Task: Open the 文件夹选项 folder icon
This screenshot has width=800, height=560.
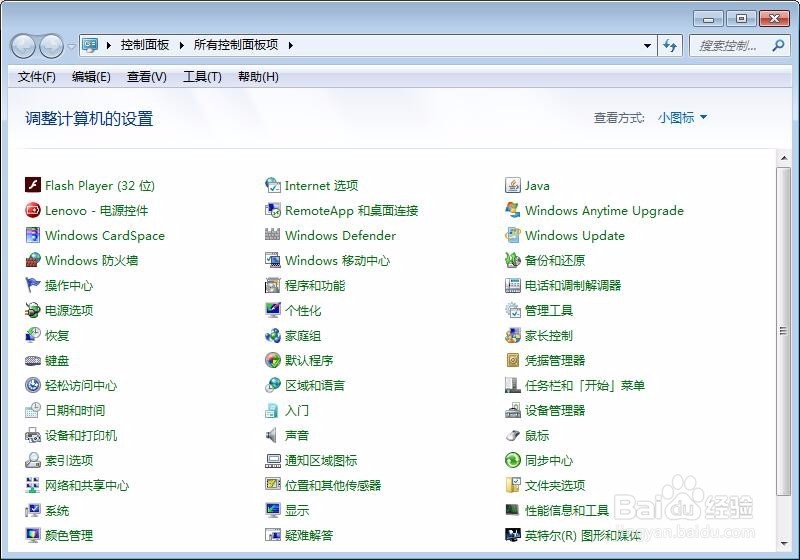Action: [513, 485]
